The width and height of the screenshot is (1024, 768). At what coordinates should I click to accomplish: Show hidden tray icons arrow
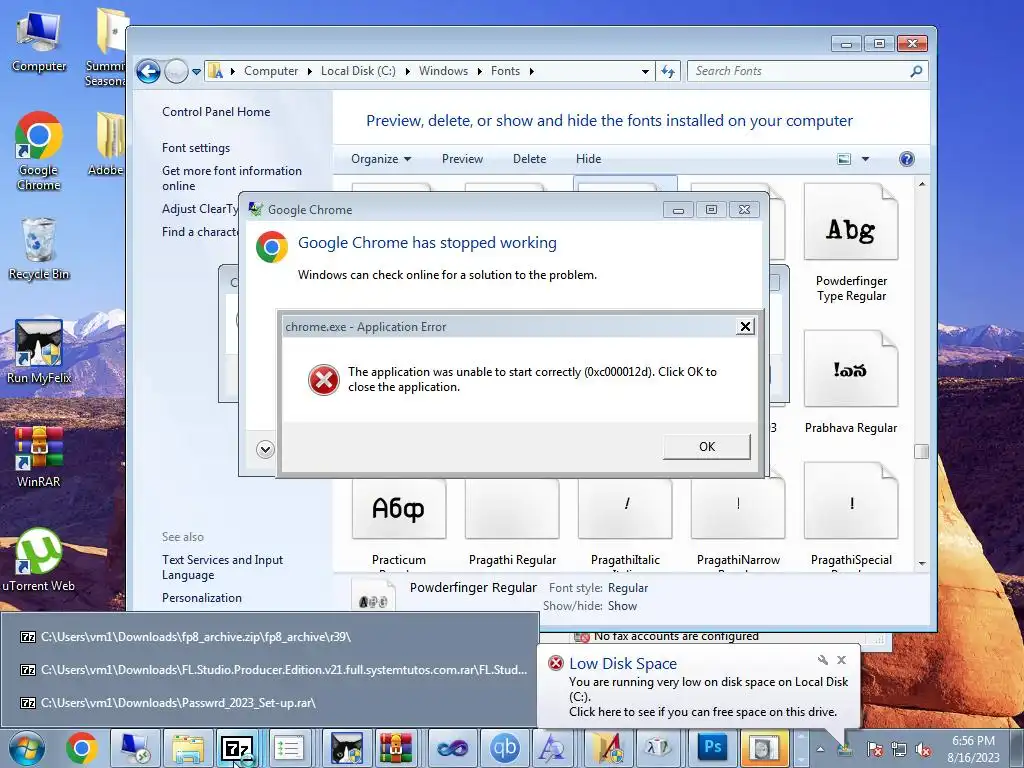(820, 749)
